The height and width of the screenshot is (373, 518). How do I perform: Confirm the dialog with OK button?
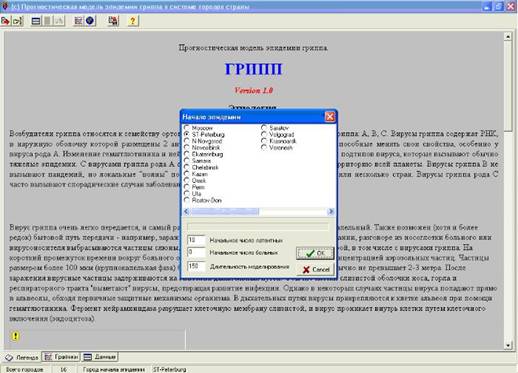tap(315, 253)
